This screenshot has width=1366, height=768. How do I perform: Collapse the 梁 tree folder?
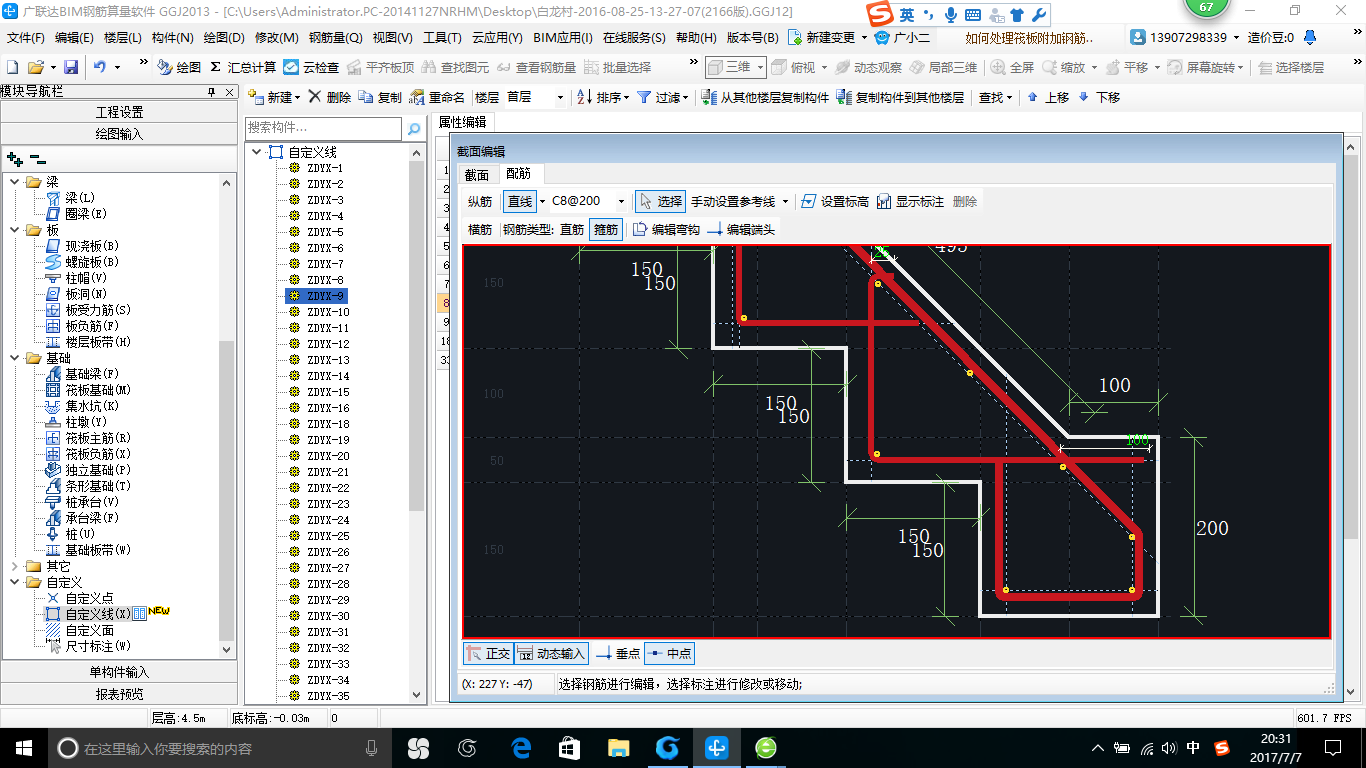point(15,182)
